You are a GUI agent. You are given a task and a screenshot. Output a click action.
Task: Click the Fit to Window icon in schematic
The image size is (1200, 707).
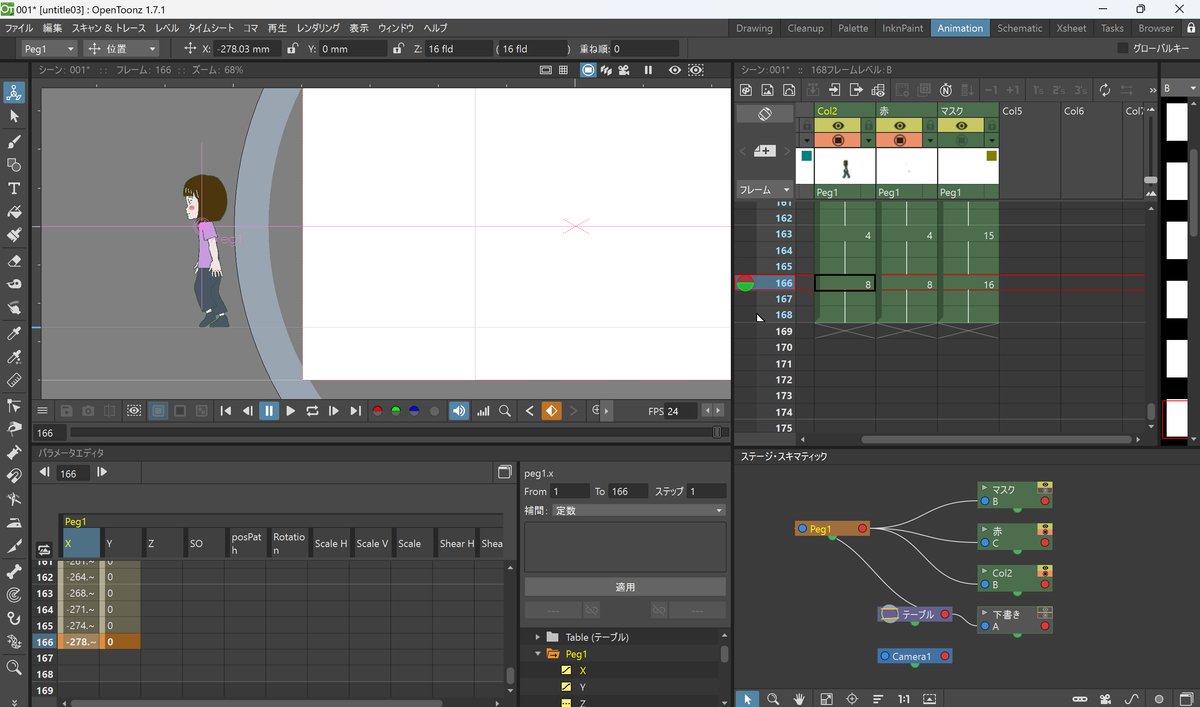[827, 698]
